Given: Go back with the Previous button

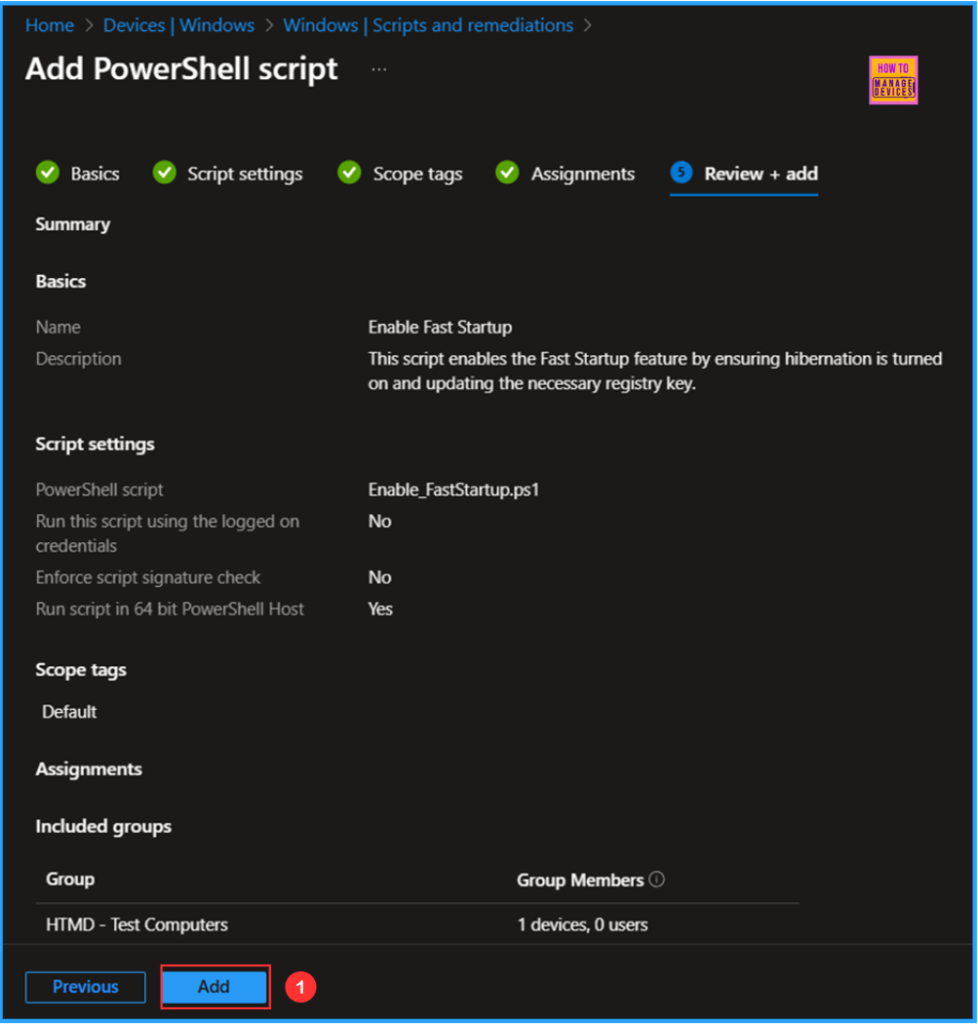Looking at the screenshot, I should click(86, 987).
